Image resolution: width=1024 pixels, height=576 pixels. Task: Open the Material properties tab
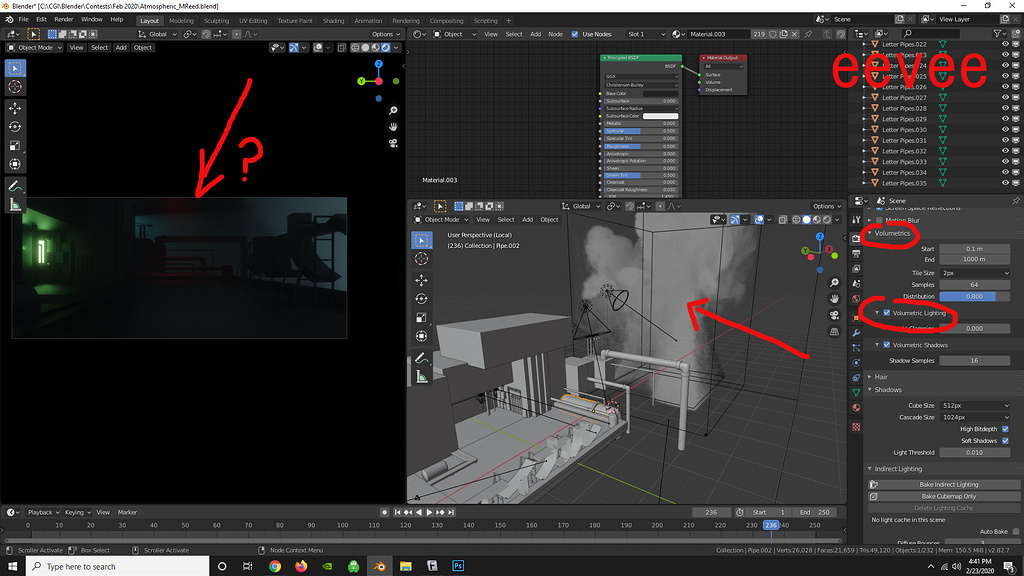pos(856,408)
